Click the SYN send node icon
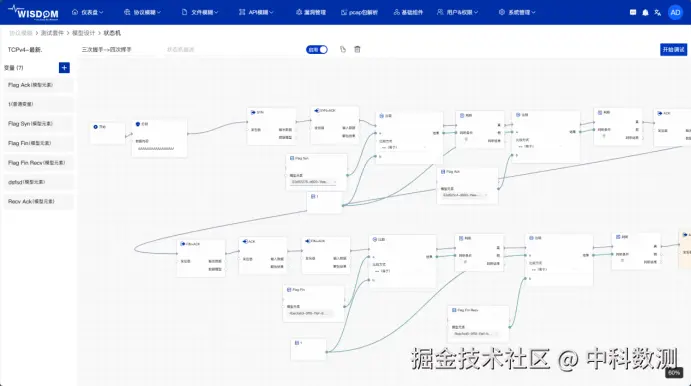Viewport: 692px width, 386px height. tap(253, 112)
